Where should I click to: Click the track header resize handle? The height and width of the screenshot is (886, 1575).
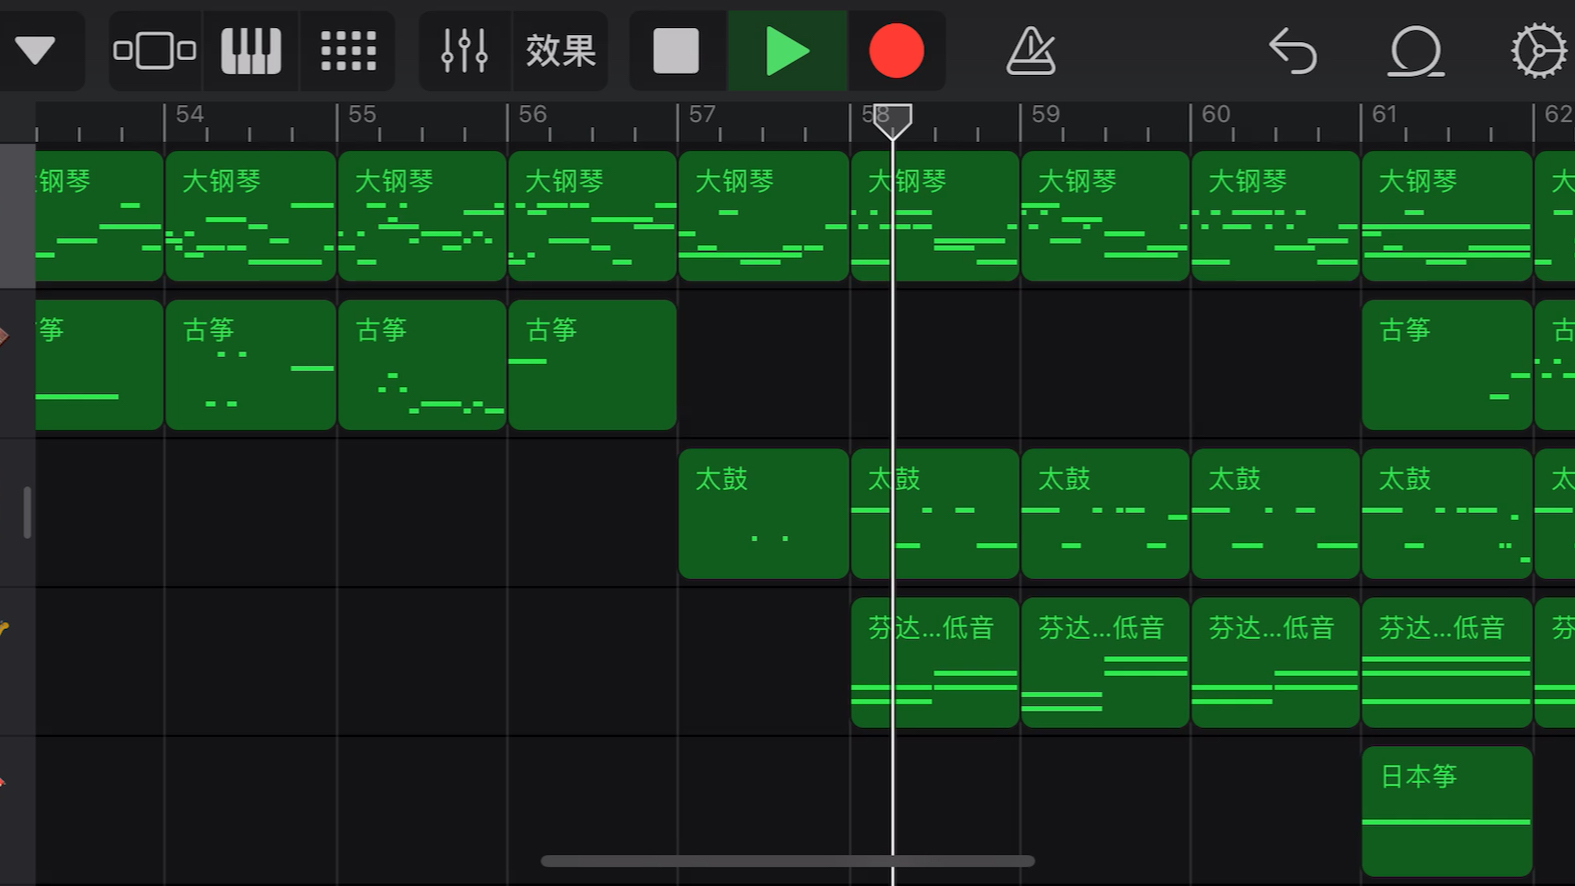(27, 512)
